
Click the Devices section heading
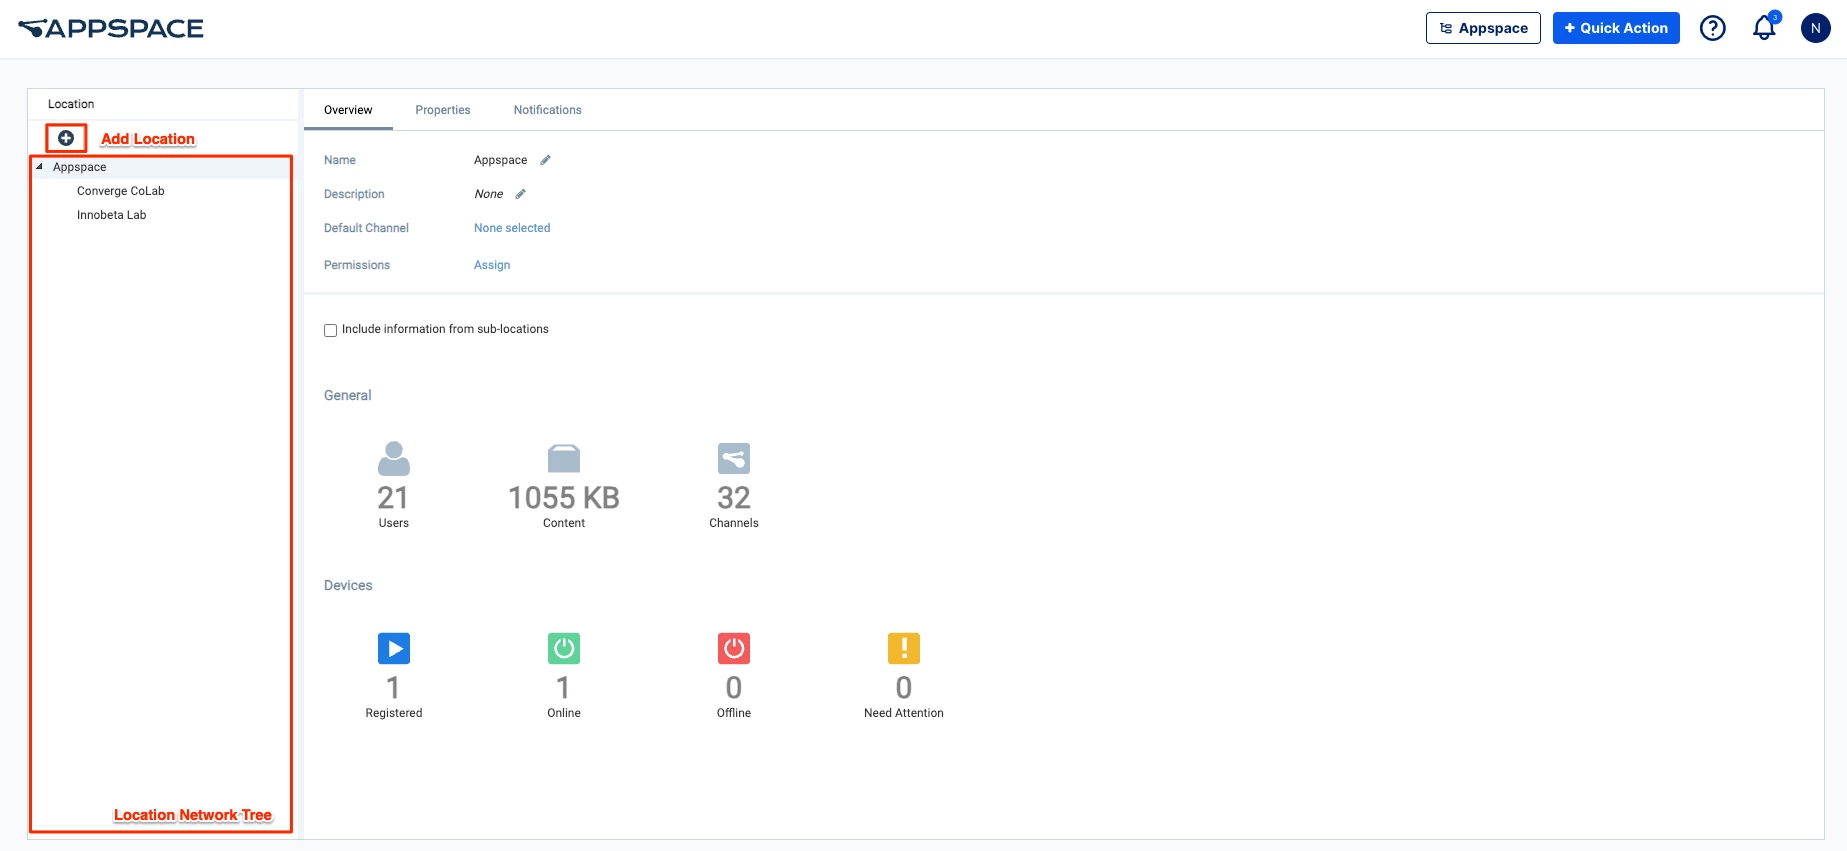coord(348,586)
